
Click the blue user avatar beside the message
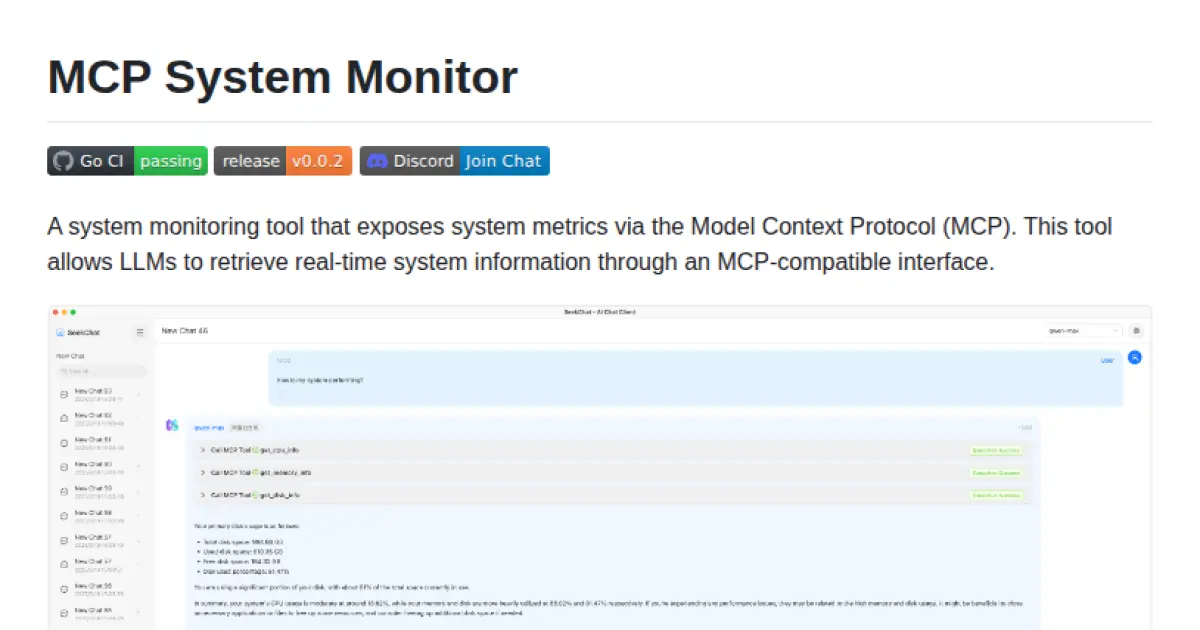coord(1135,357)
